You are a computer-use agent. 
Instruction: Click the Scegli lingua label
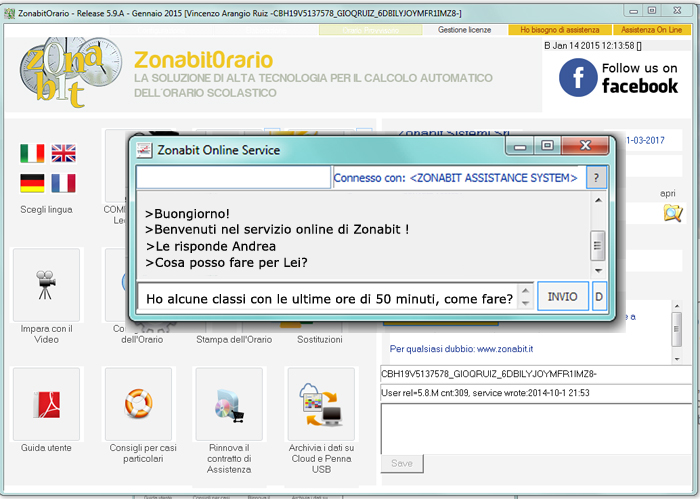(46, 209)
